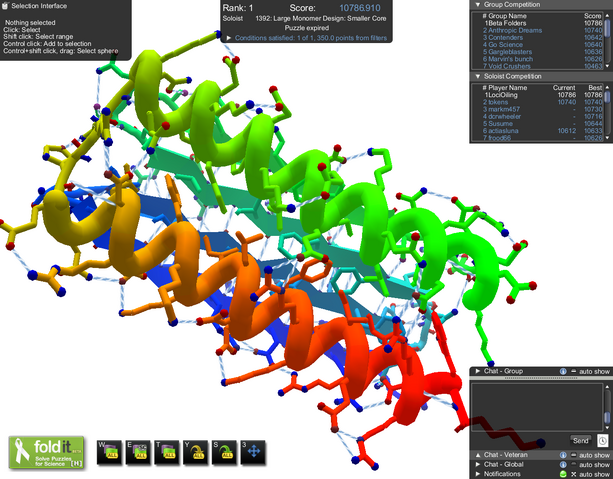The width and height of the screenshot is (613, 479).
Task: Select the blue move arrows tool
Action: [253, 452]
